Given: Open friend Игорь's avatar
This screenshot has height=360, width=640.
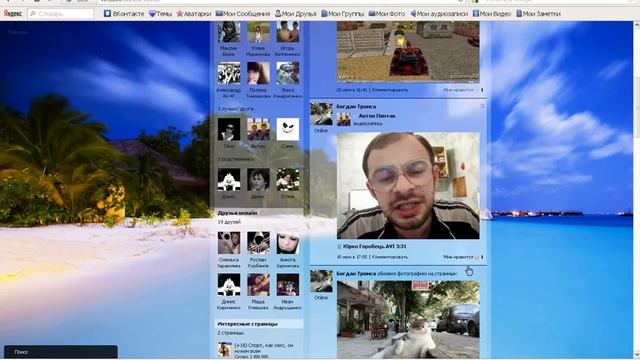Looking at the screenshot, I should (x=288, y=32).
